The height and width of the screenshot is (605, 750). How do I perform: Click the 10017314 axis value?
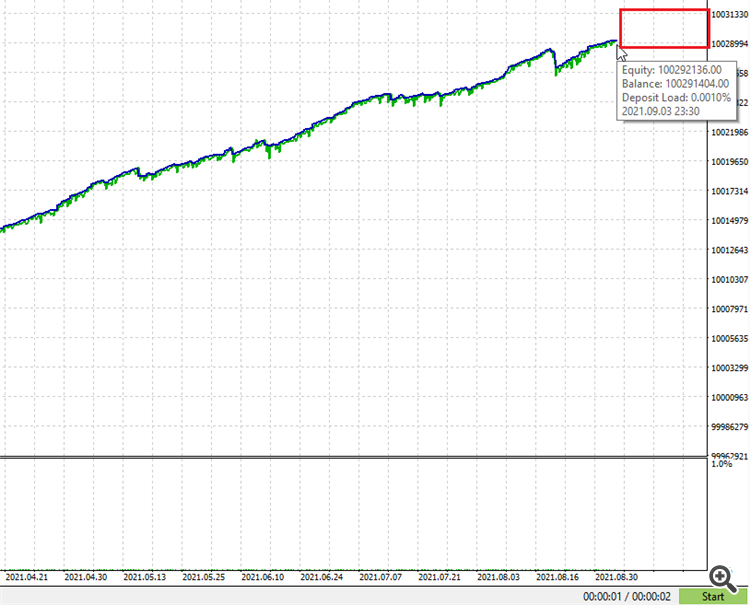729,191
